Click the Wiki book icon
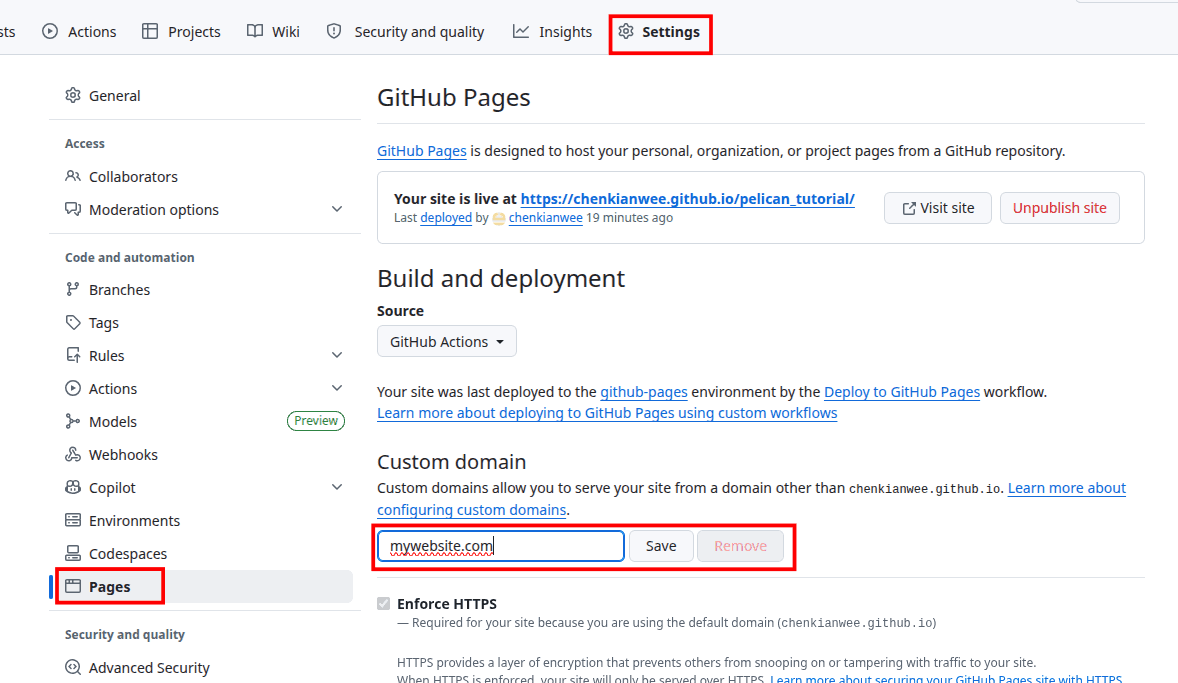The height and width of the screenshot is (683, 1178). pos(255,32)
